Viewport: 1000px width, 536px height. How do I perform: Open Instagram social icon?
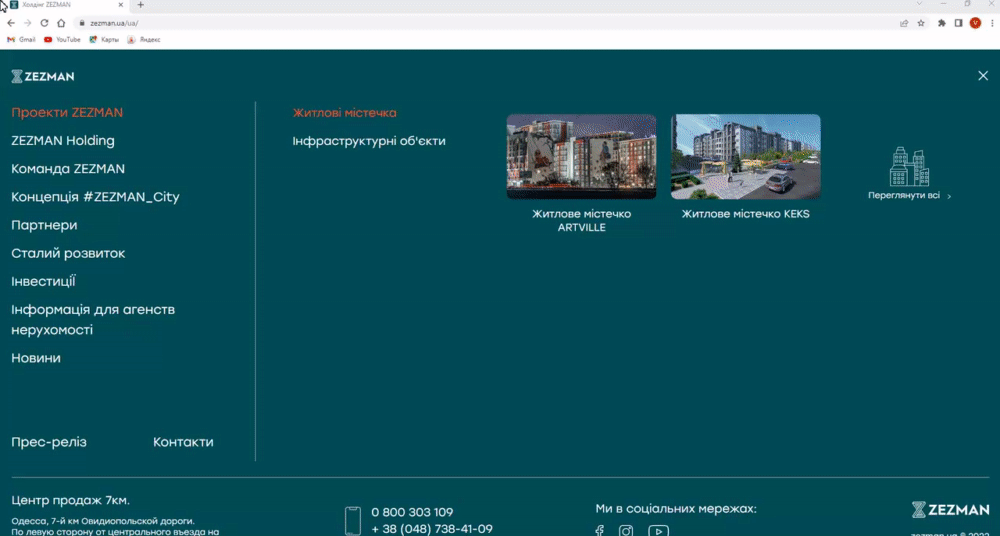pos(626,530)
